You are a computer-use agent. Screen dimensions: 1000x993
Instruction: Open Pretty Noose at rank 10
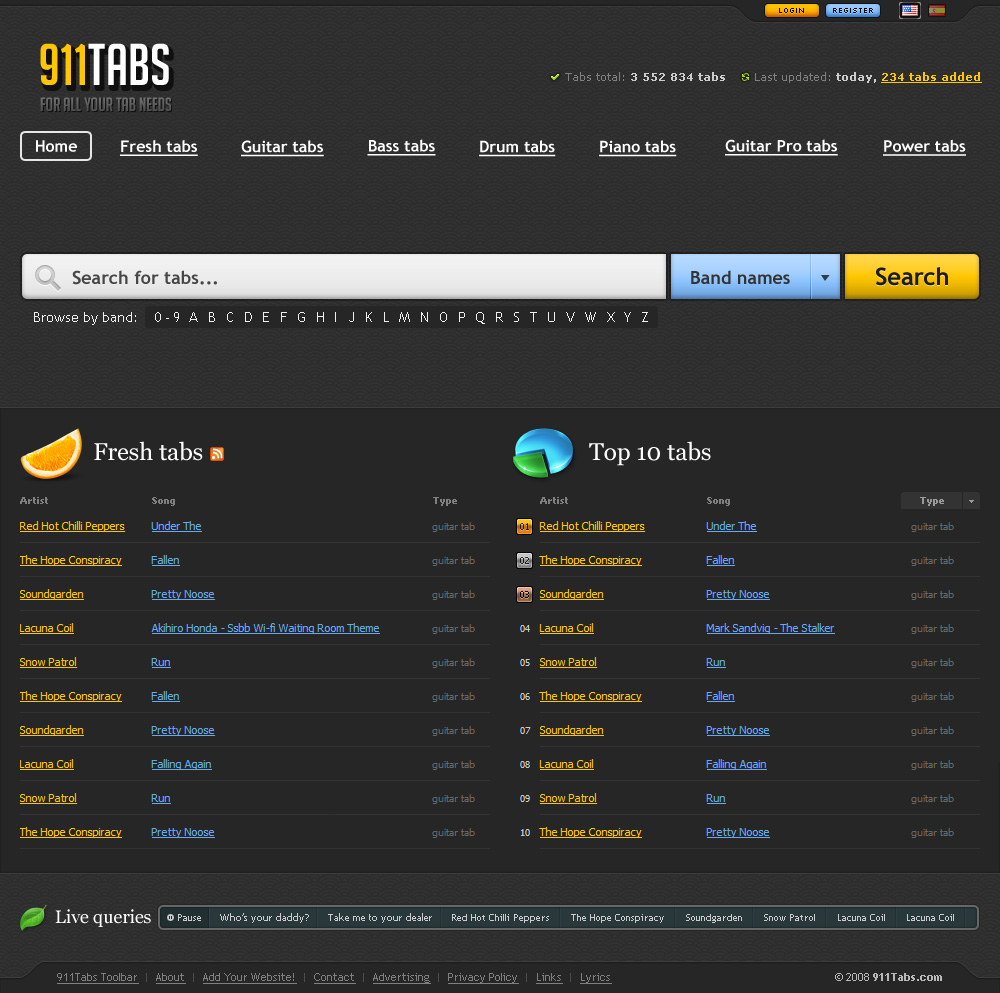click(738, 832)
